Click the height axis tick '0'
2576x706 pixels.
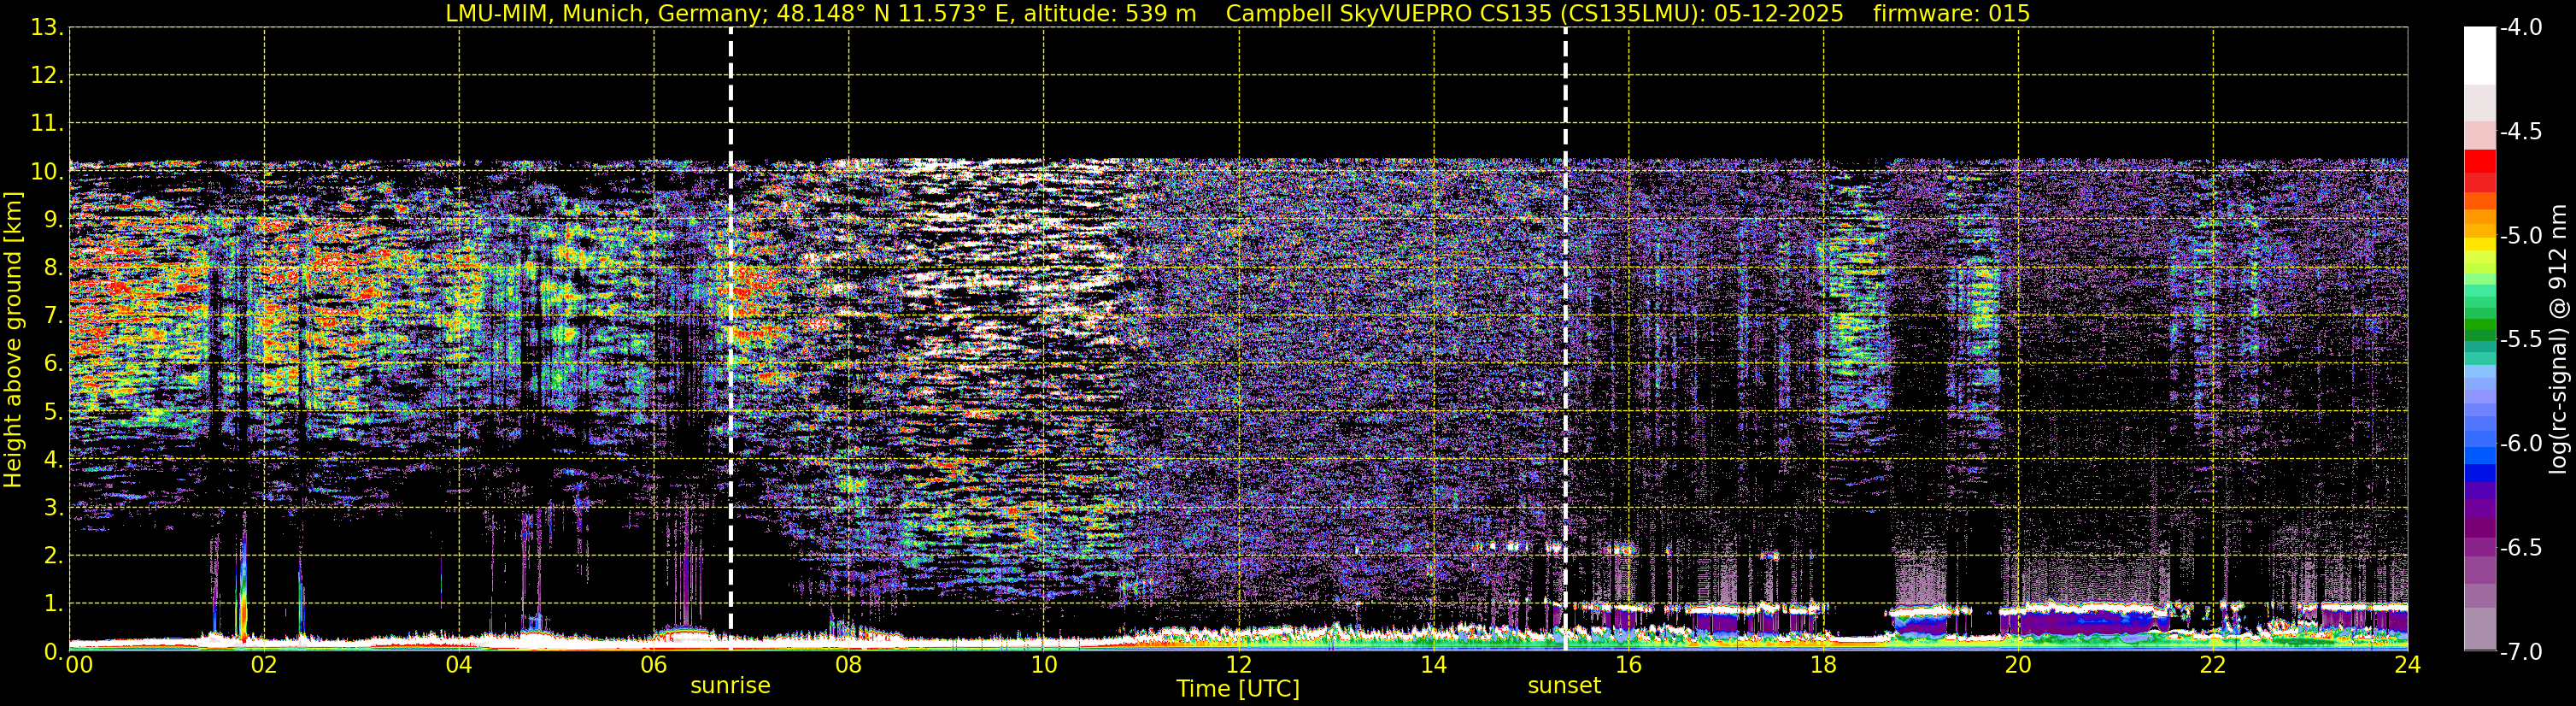point(52,652)
